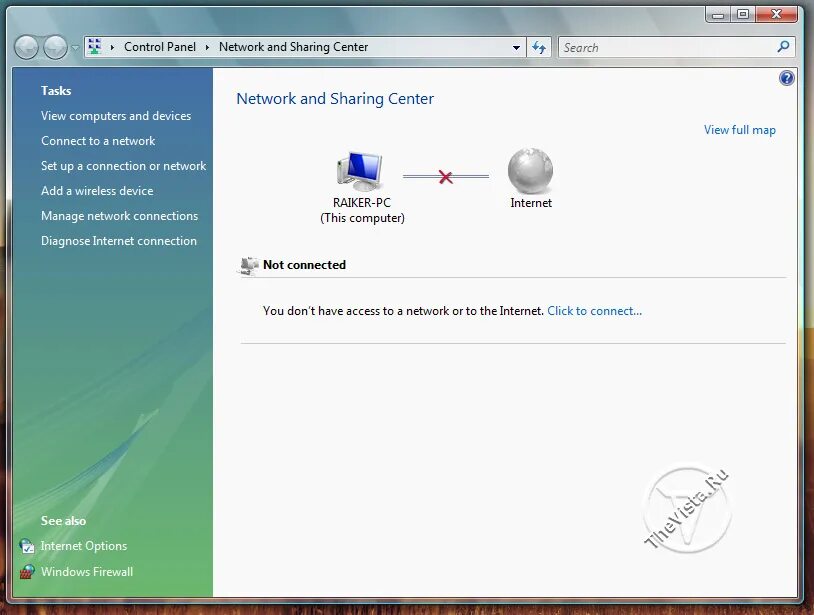Click the Forward navigation arrow button
Screen dimensions: 814x615
[55, 47]
